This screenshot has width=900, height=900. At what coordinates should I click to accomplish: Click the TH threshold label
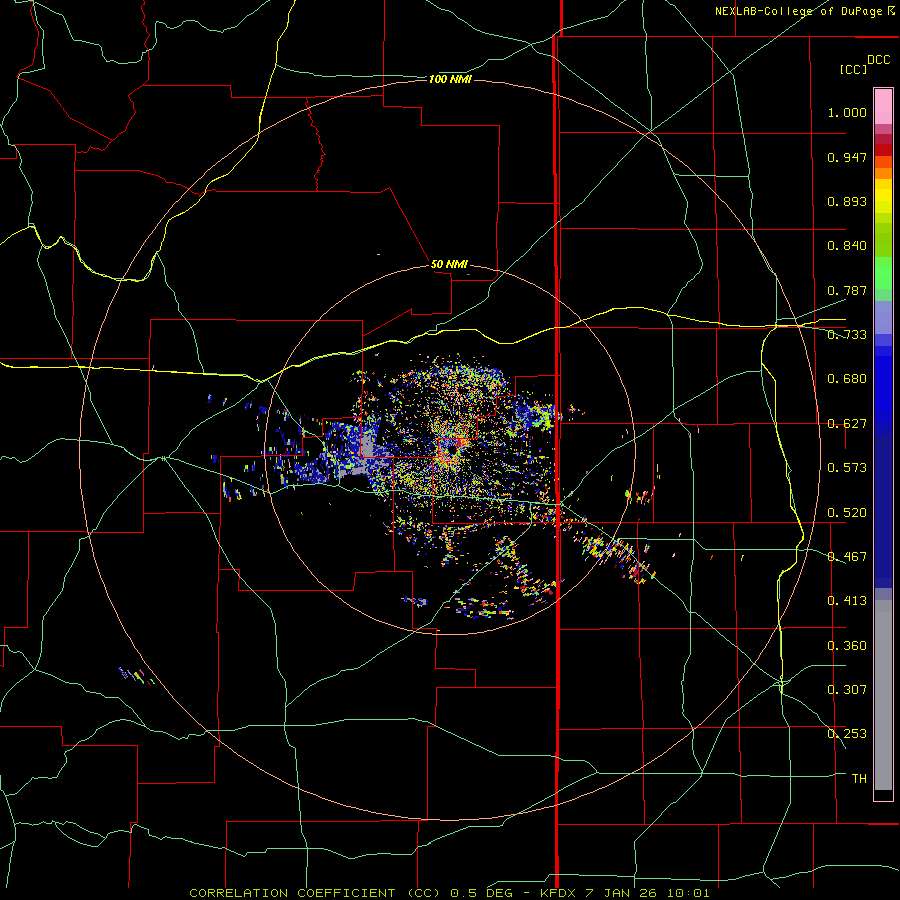859,778
